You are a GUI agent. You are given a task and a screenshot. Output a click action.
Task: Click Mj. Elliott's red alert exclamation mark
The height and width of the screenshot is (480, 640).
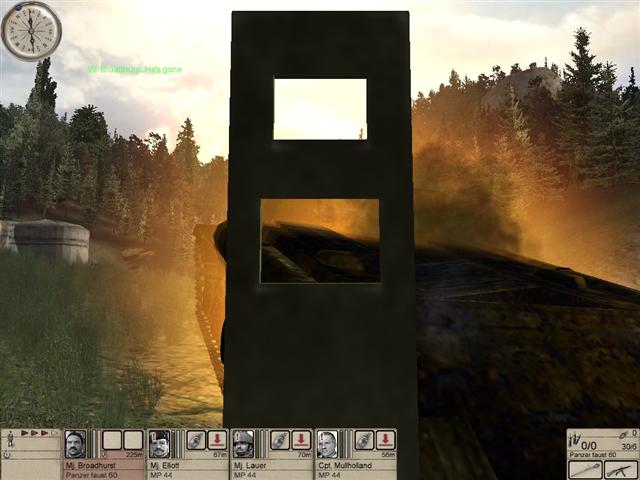pos(153,436)
